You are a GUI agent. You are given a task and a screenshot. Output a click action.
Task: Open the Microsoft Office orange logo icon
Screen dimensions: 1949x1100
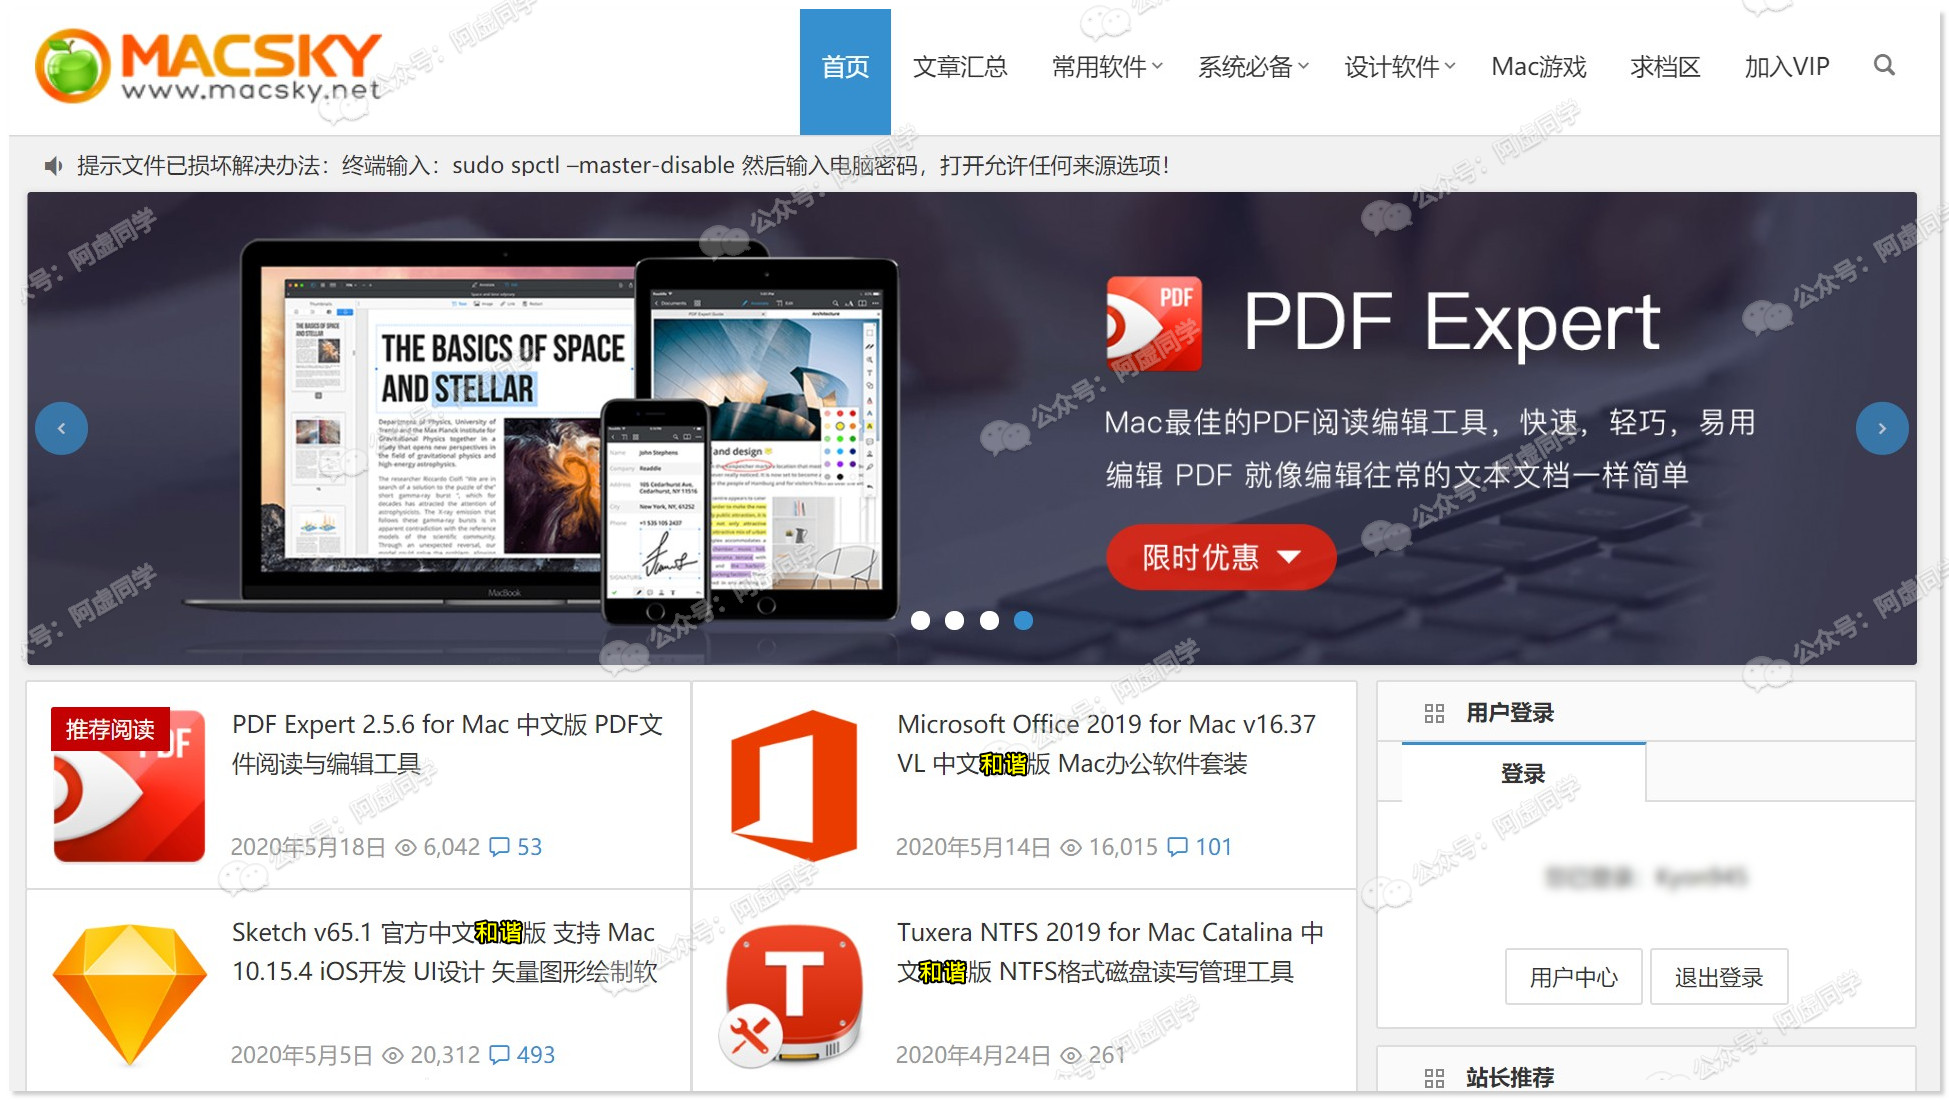pos(794,786)
